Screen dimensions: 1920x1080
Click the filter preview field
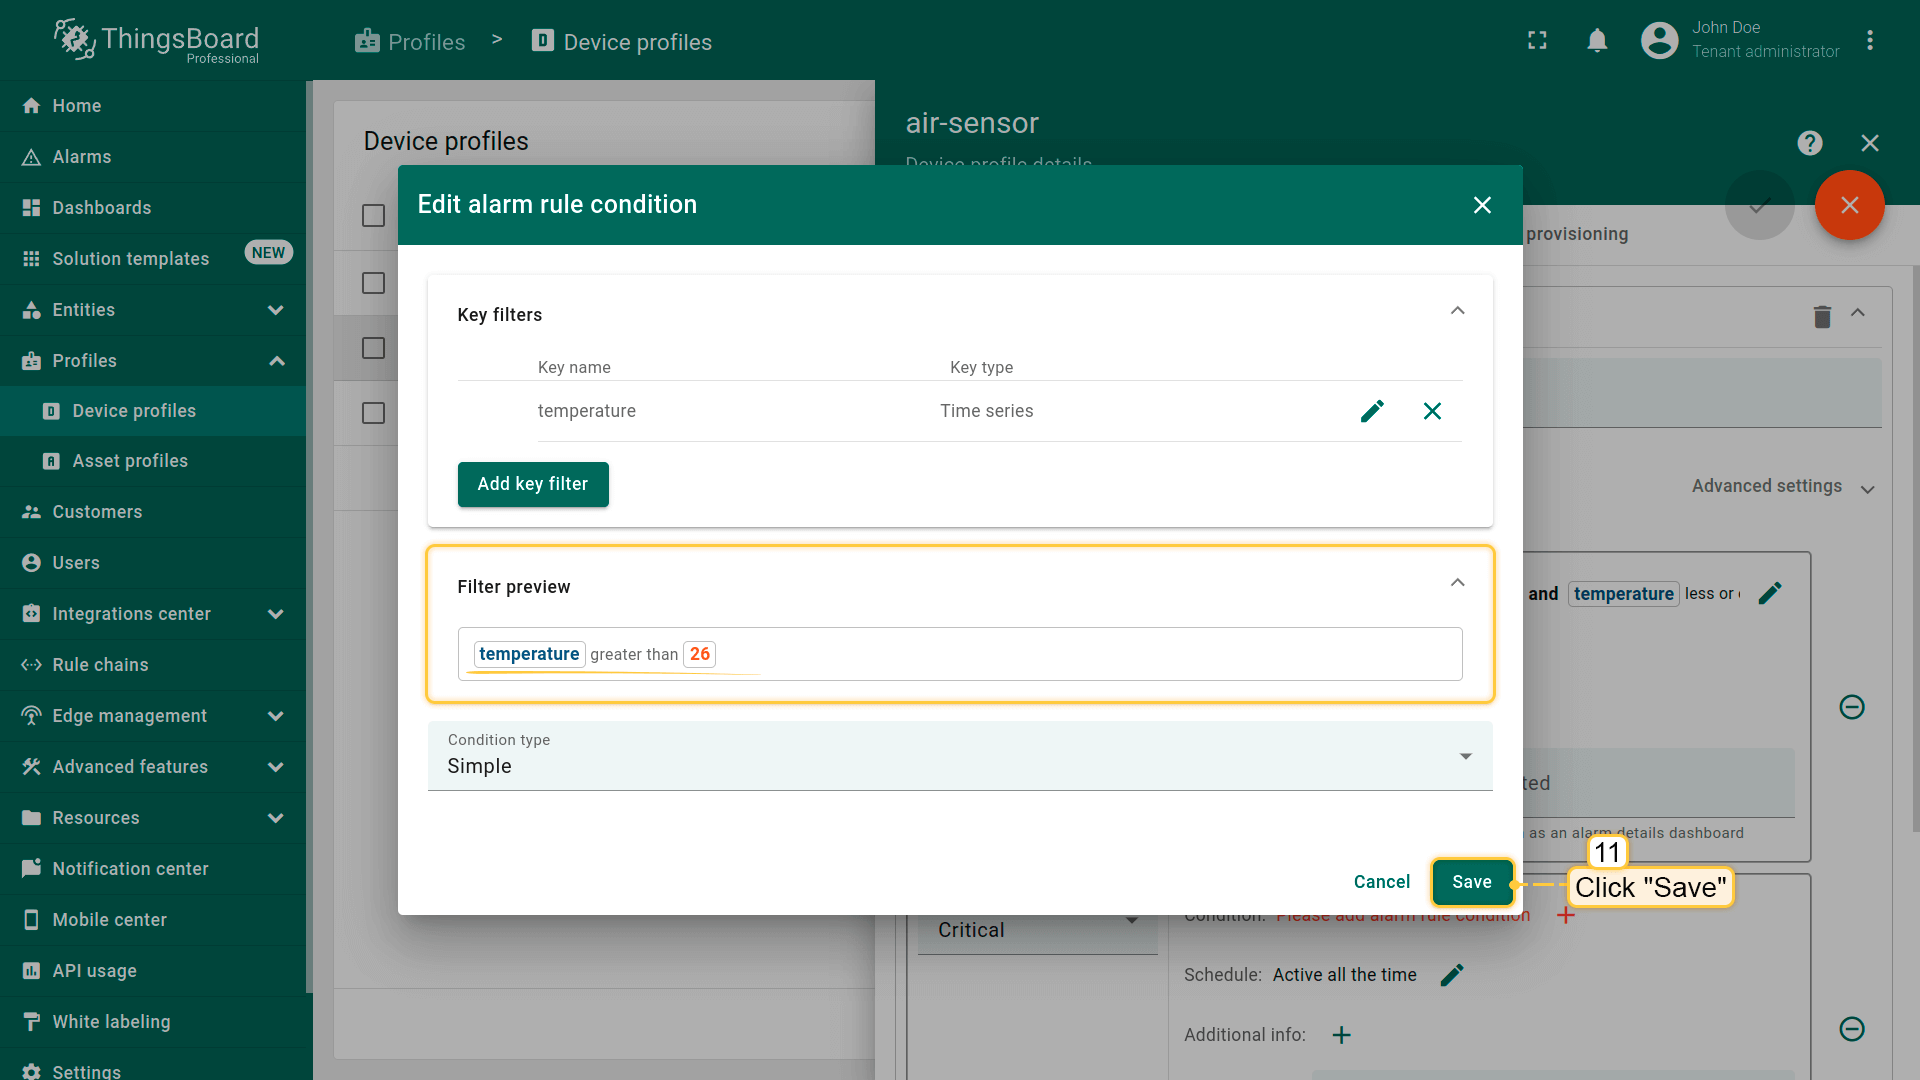click(x=959, y=654)
